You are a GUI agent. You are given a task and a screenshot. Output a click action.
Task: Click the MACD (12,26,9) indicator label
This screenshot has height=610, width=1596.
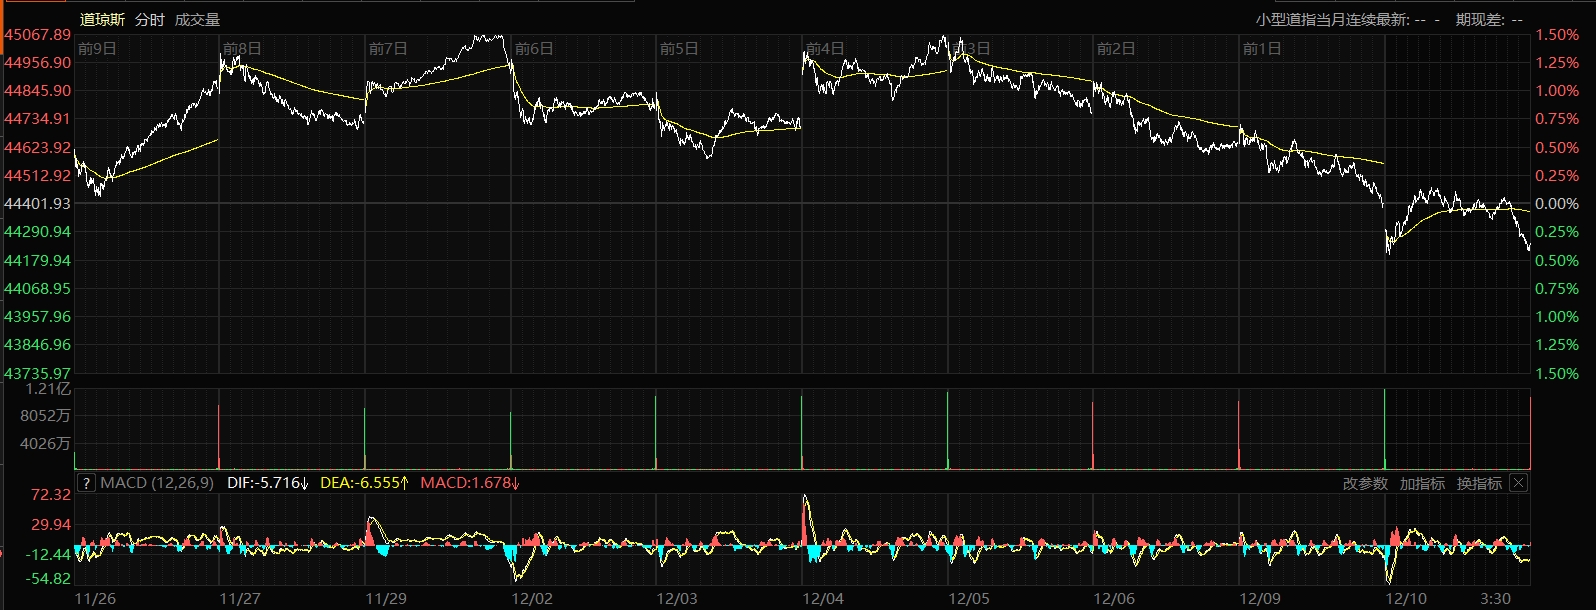[157, 483]
